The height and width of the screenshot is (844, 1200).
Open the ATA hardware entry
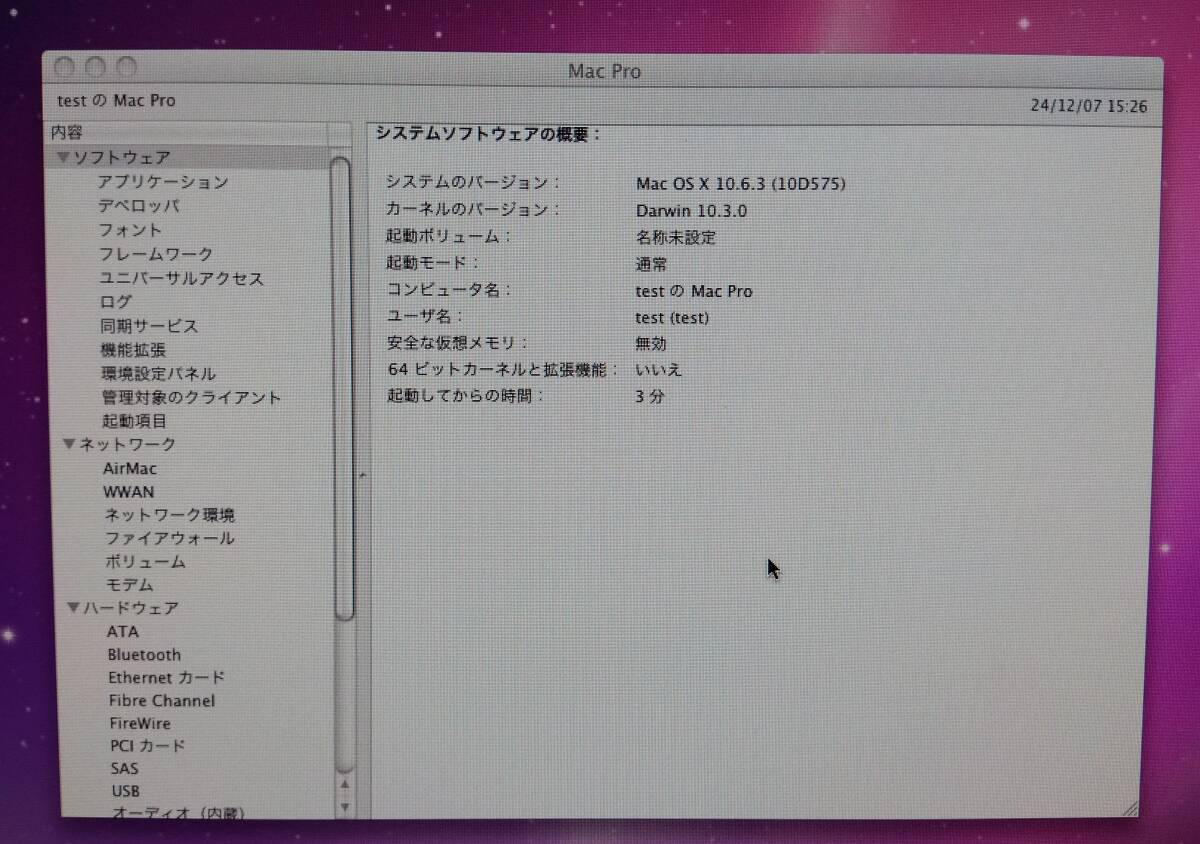click(123, 631)
